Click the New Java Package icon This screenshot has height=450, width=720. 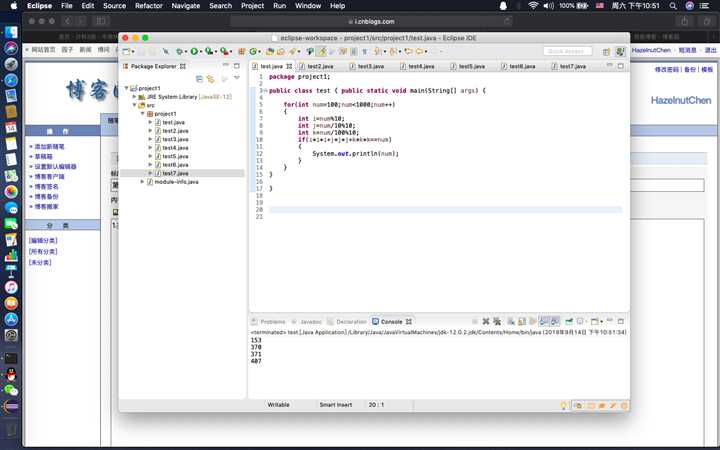(x=242, y=51)
